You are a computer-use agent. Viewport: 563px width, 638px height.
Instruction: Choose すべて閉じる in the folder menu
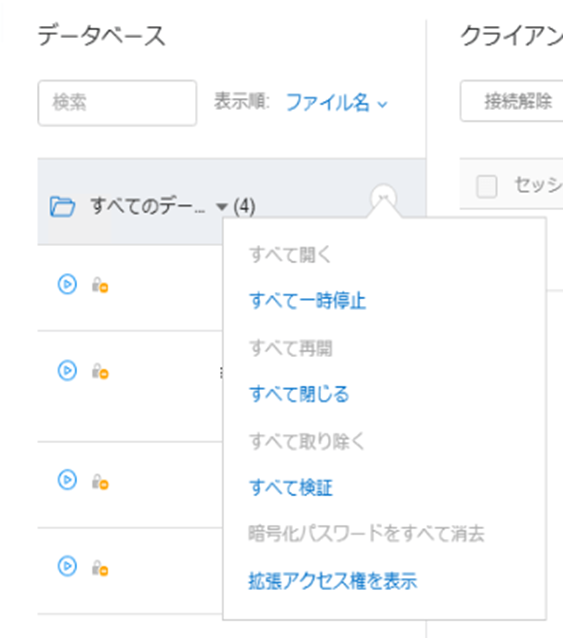point(299,394)
